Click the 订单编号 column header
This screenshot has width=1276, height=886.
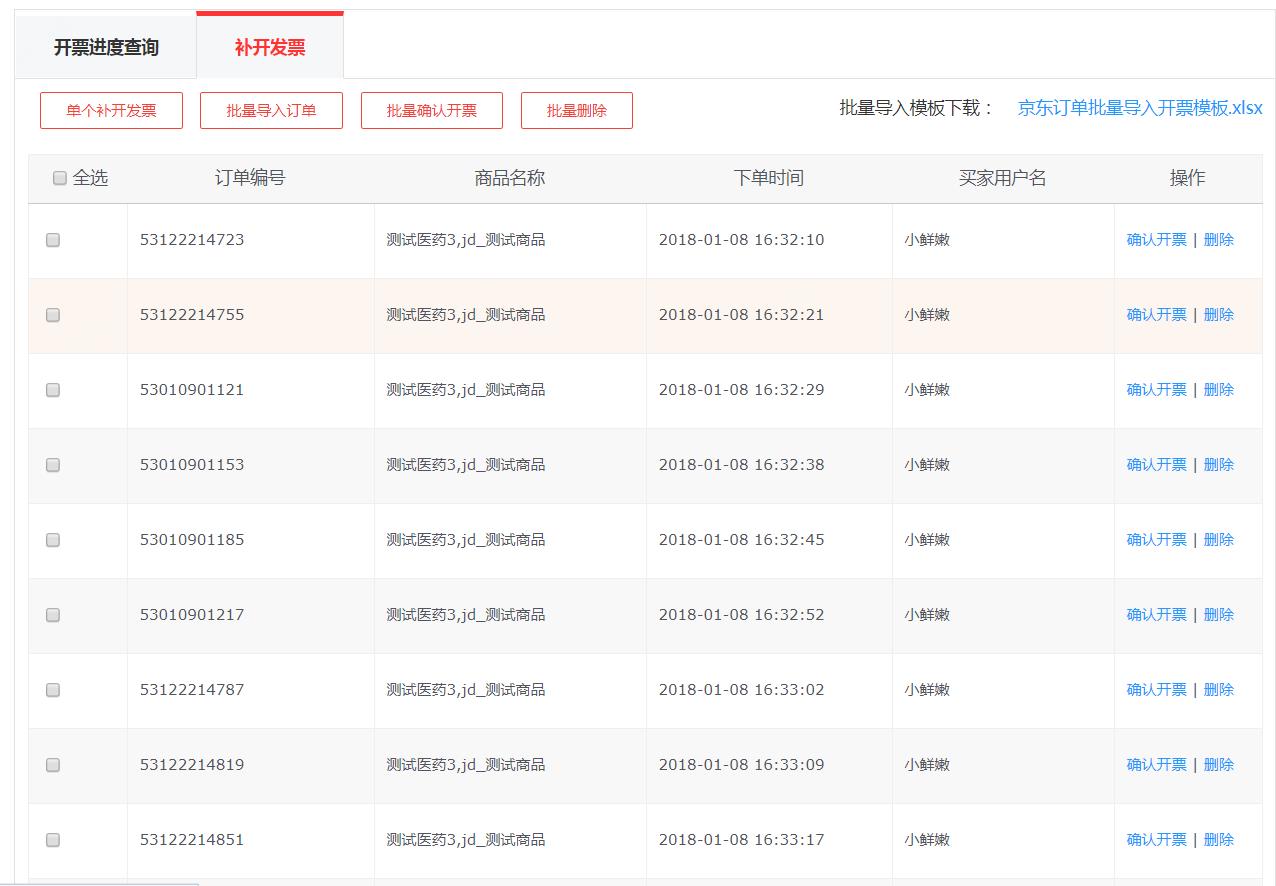[250, 178]
